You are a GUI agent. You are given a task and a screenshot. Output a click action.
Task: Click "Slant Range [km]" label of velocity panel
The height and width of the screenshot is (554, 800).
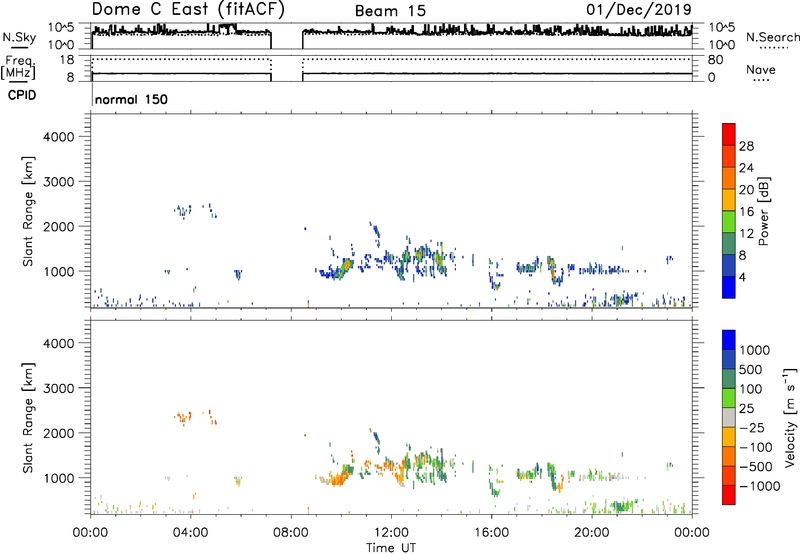28,418
